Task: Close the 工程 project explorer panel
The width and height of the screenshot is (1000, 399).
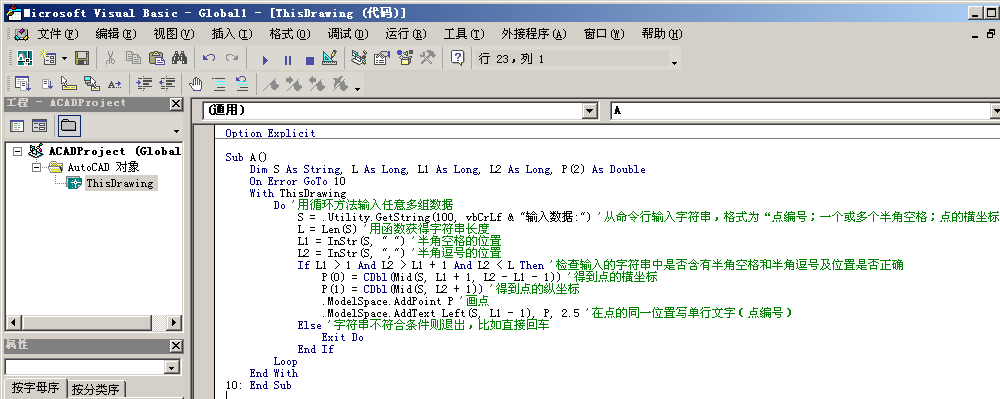Action: (176, 104)
